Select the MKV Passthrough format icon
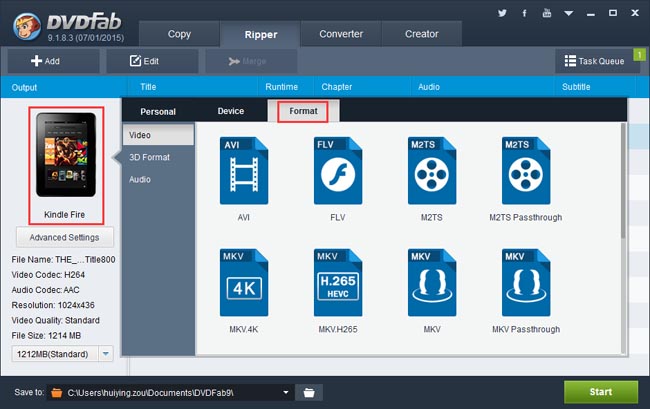 526,283
